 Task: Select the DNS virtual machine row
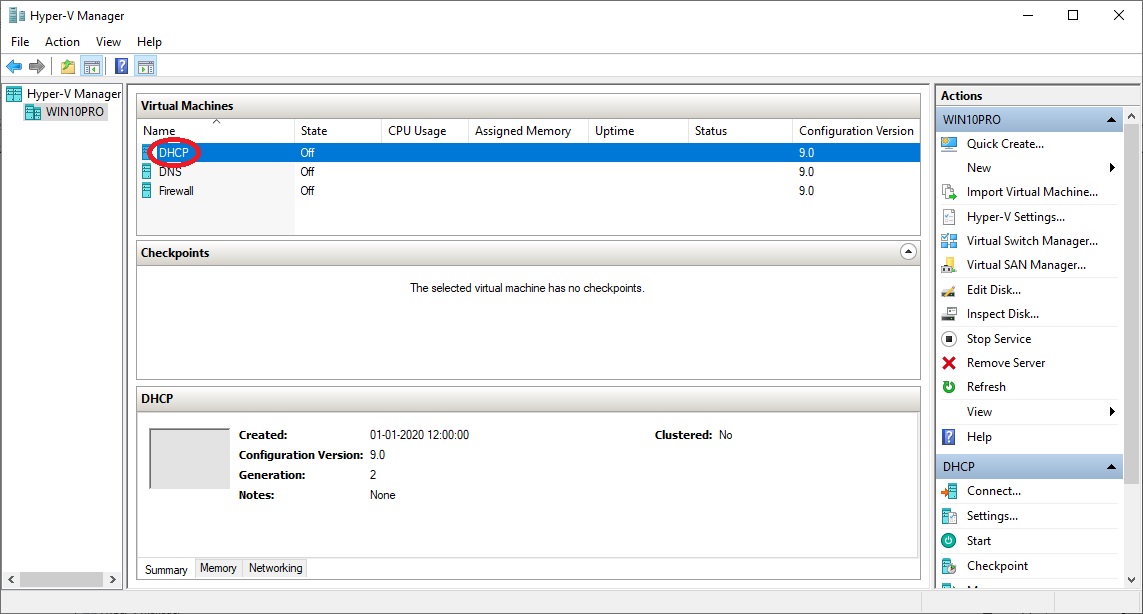528,172
